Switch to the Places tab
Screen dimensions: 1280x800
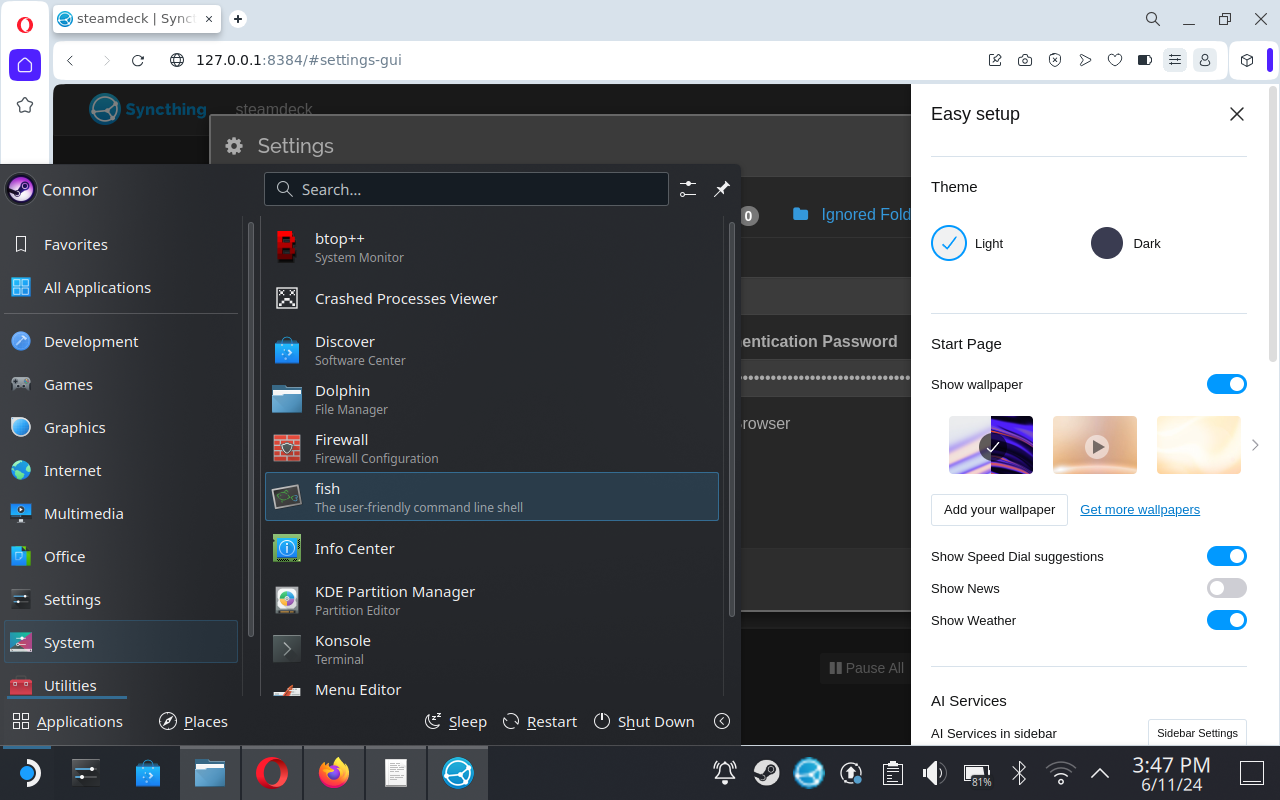[194, 721]
